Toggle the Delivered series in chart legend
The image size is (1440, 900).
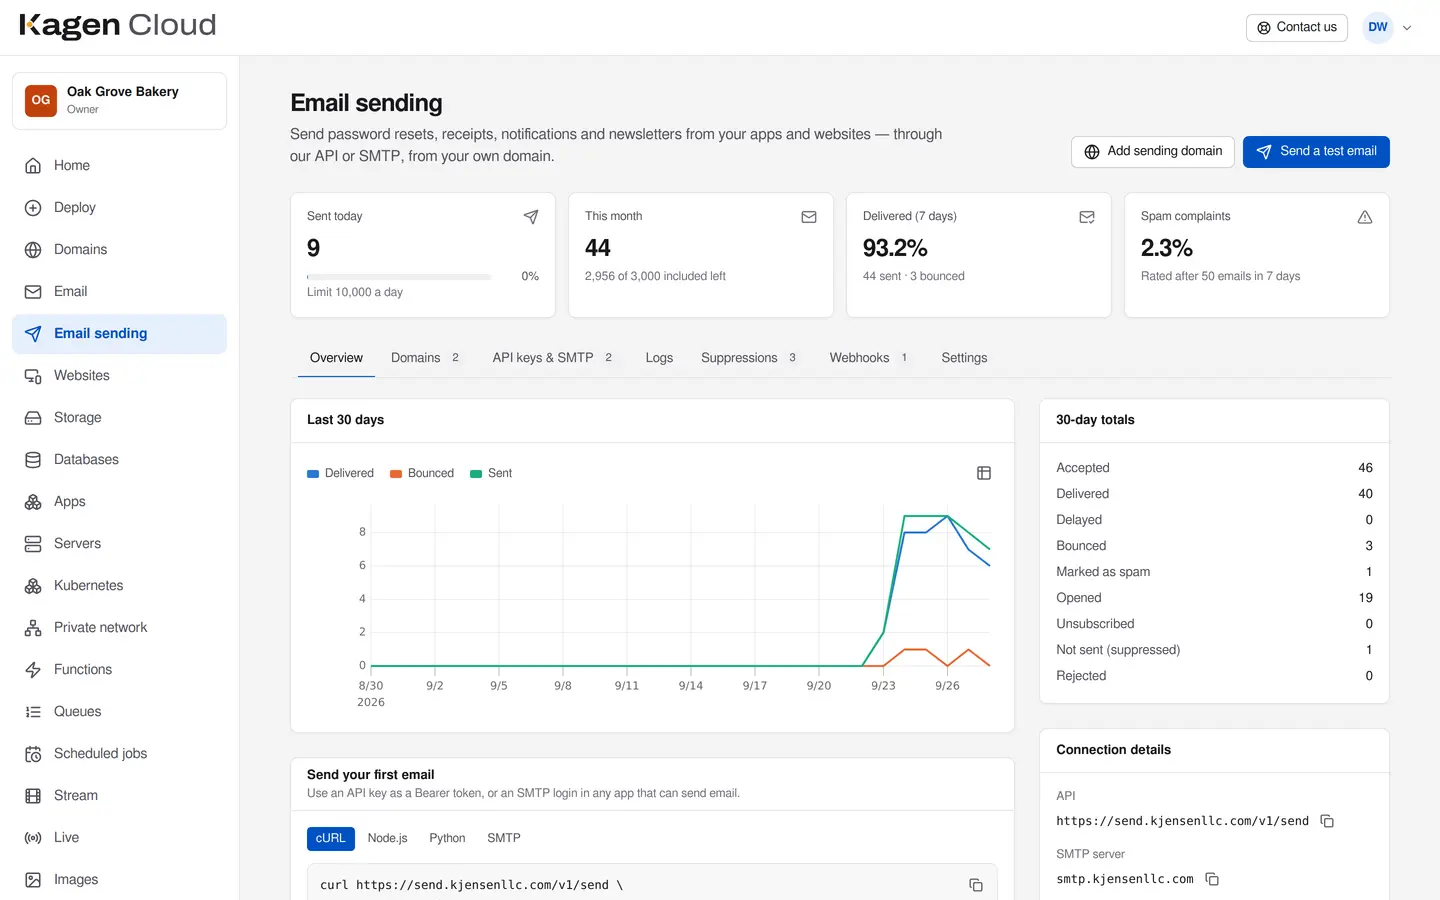coord(340,473)
